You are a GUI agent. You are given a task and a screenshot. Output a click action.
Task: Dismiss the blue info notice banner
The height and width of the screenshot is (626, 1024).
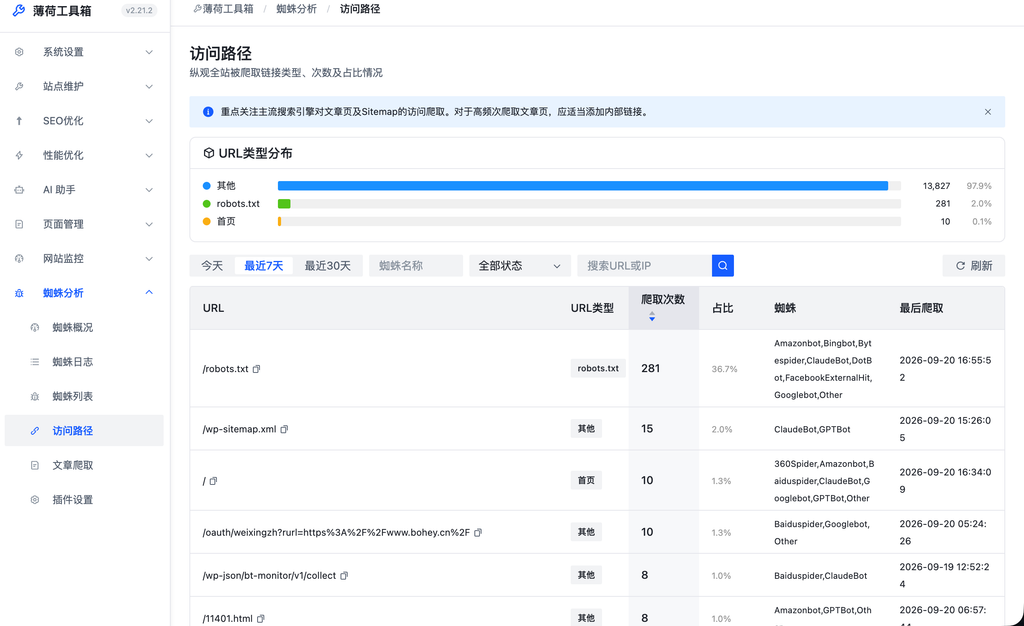(x=987, y=112)
